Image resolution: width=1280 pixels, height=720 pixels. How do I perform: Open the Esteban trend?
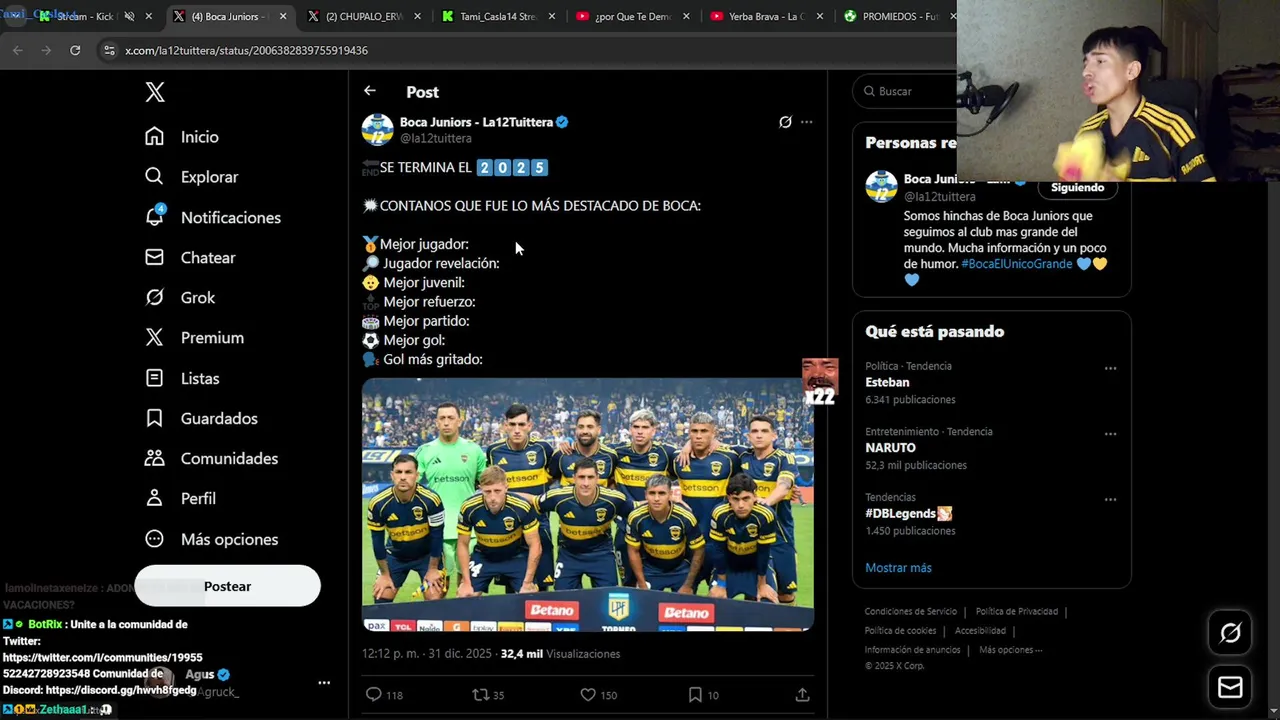pos(887,382)
